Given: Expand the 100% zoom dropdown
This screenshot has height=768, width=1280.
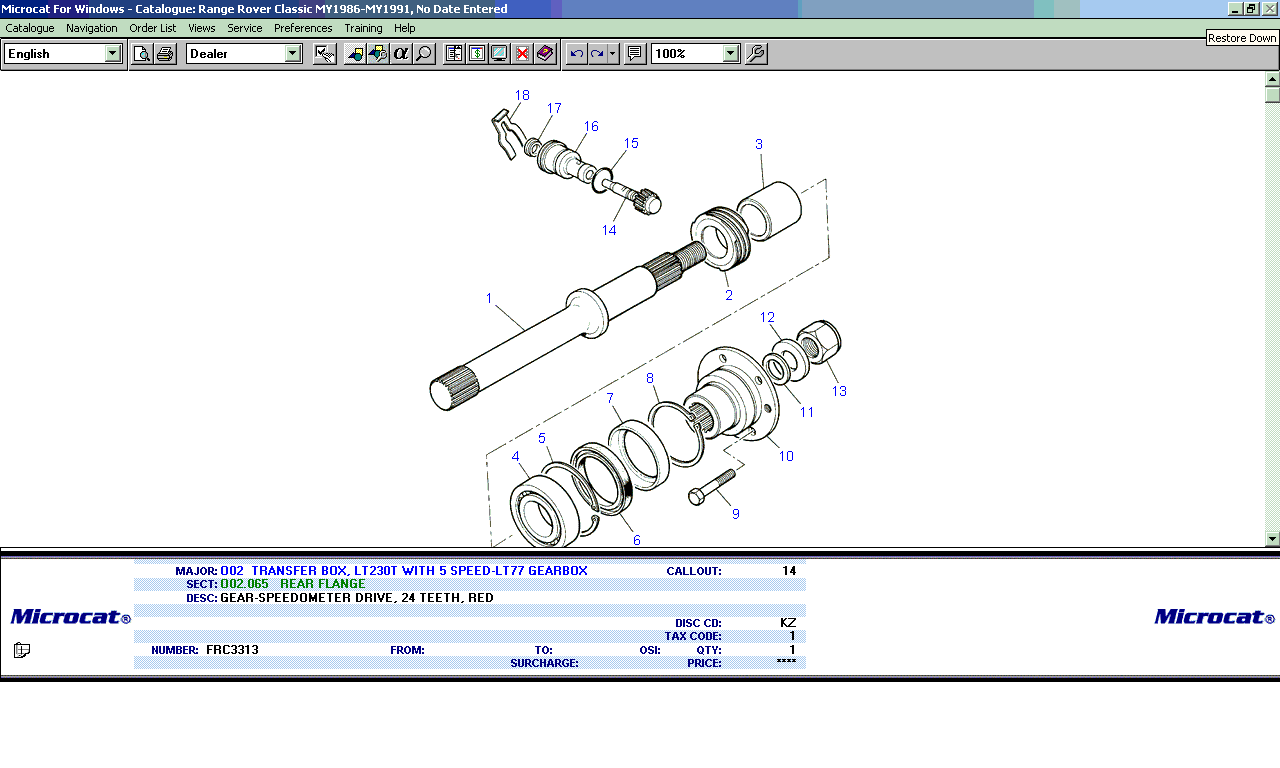Looking at the screenshot, I should [x=731, y=54].
